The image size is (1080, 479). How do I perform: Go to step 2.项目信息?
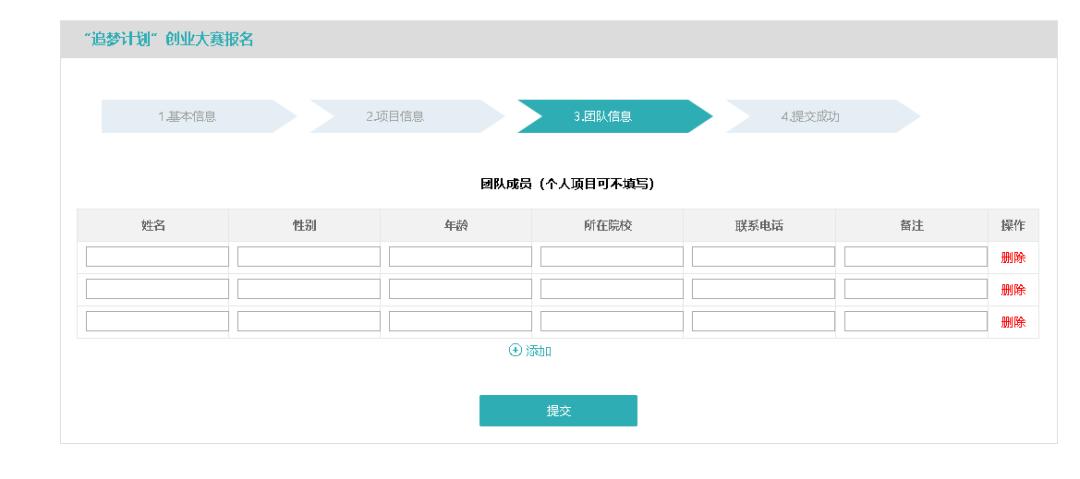[395, 117]
